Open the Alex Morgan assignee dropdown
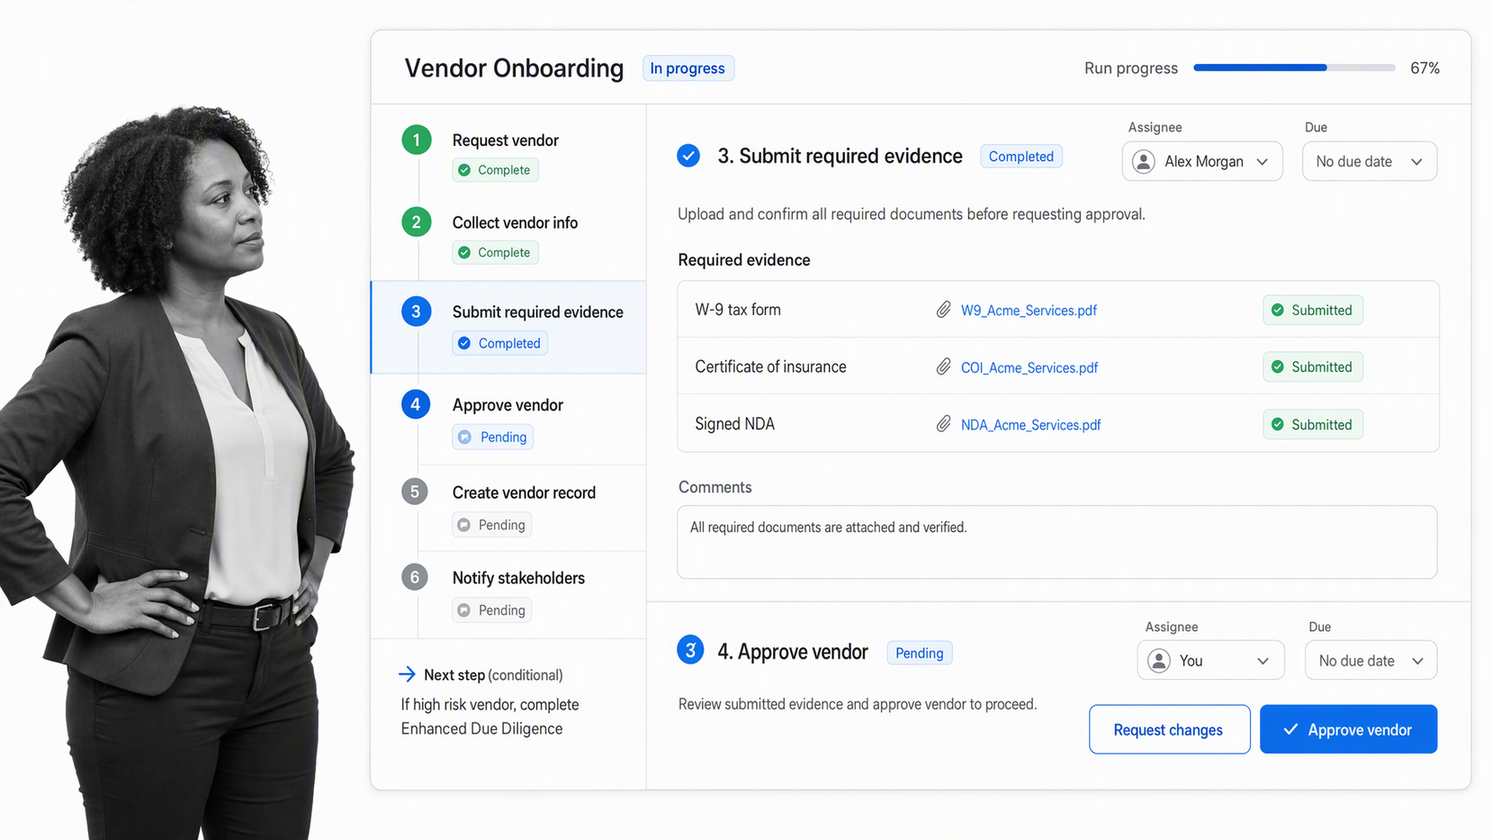 (x=1202, y=161)
